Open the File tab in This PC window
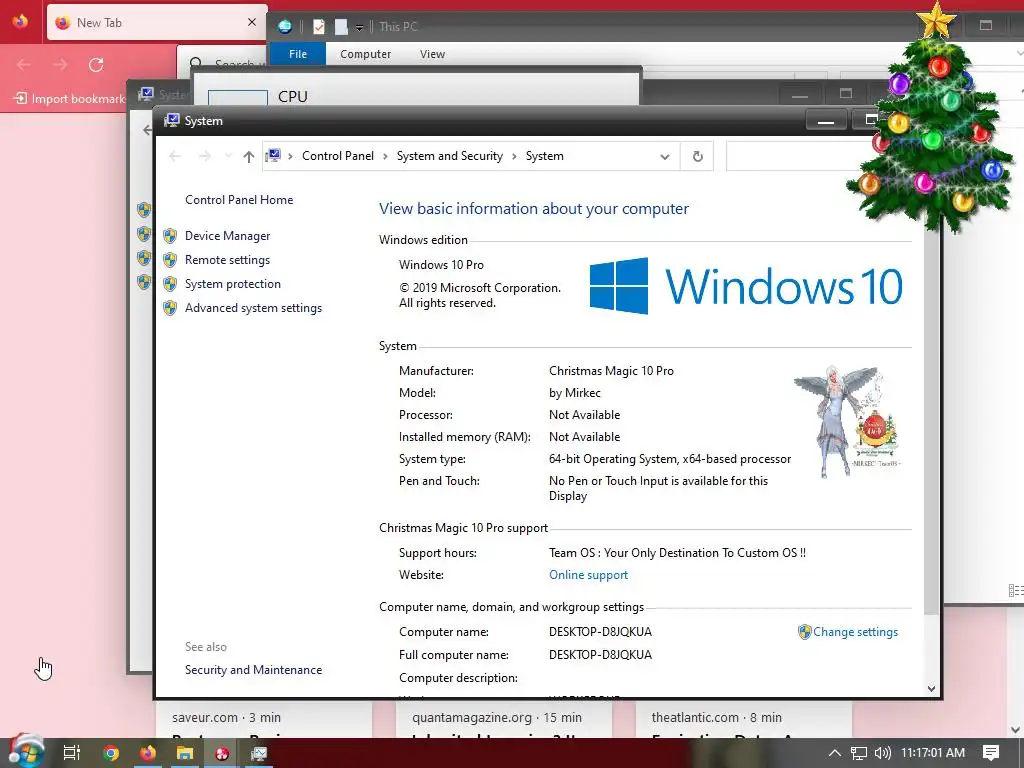 coord(298,54)
